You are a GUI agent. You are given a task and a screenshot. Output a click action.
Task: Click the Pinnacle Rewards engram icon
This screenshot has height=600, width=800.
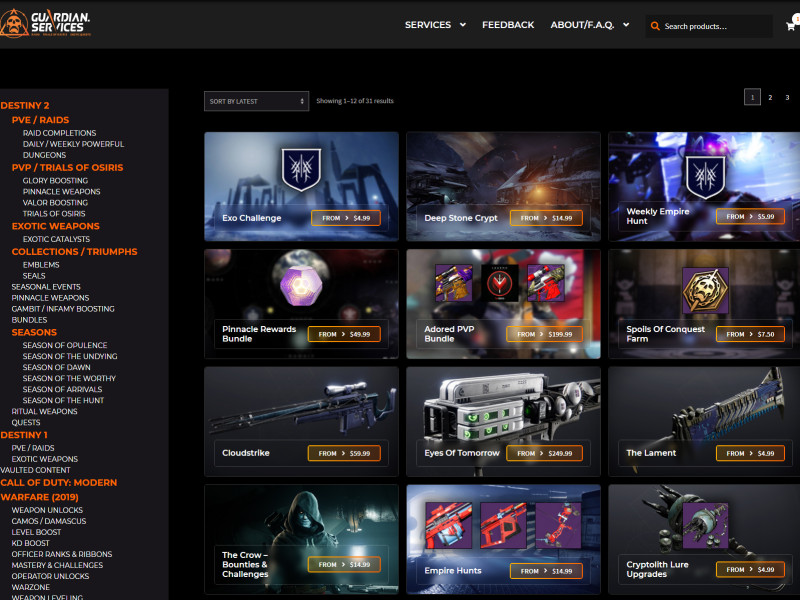(x=301, y=286)
